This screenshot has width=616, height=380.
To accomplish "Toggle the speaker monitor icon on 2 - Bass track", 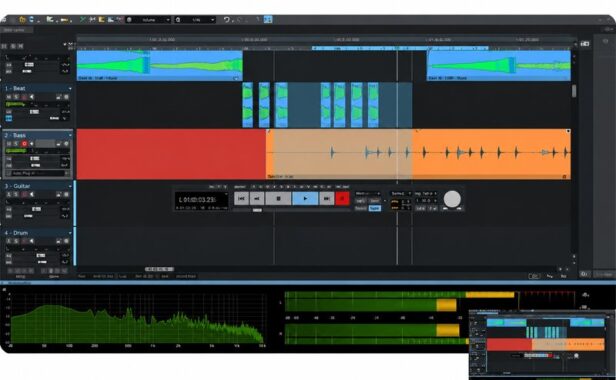I will click(32, 144).
